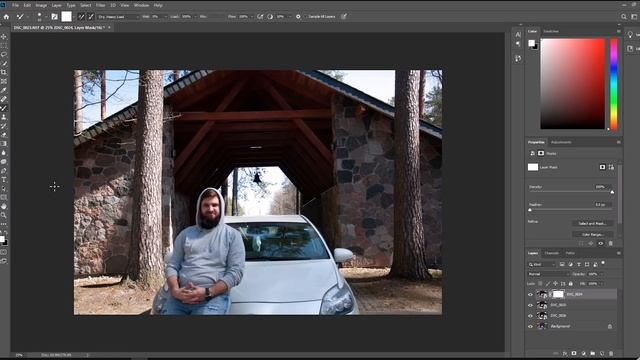Click the Density slider handle

612,192
